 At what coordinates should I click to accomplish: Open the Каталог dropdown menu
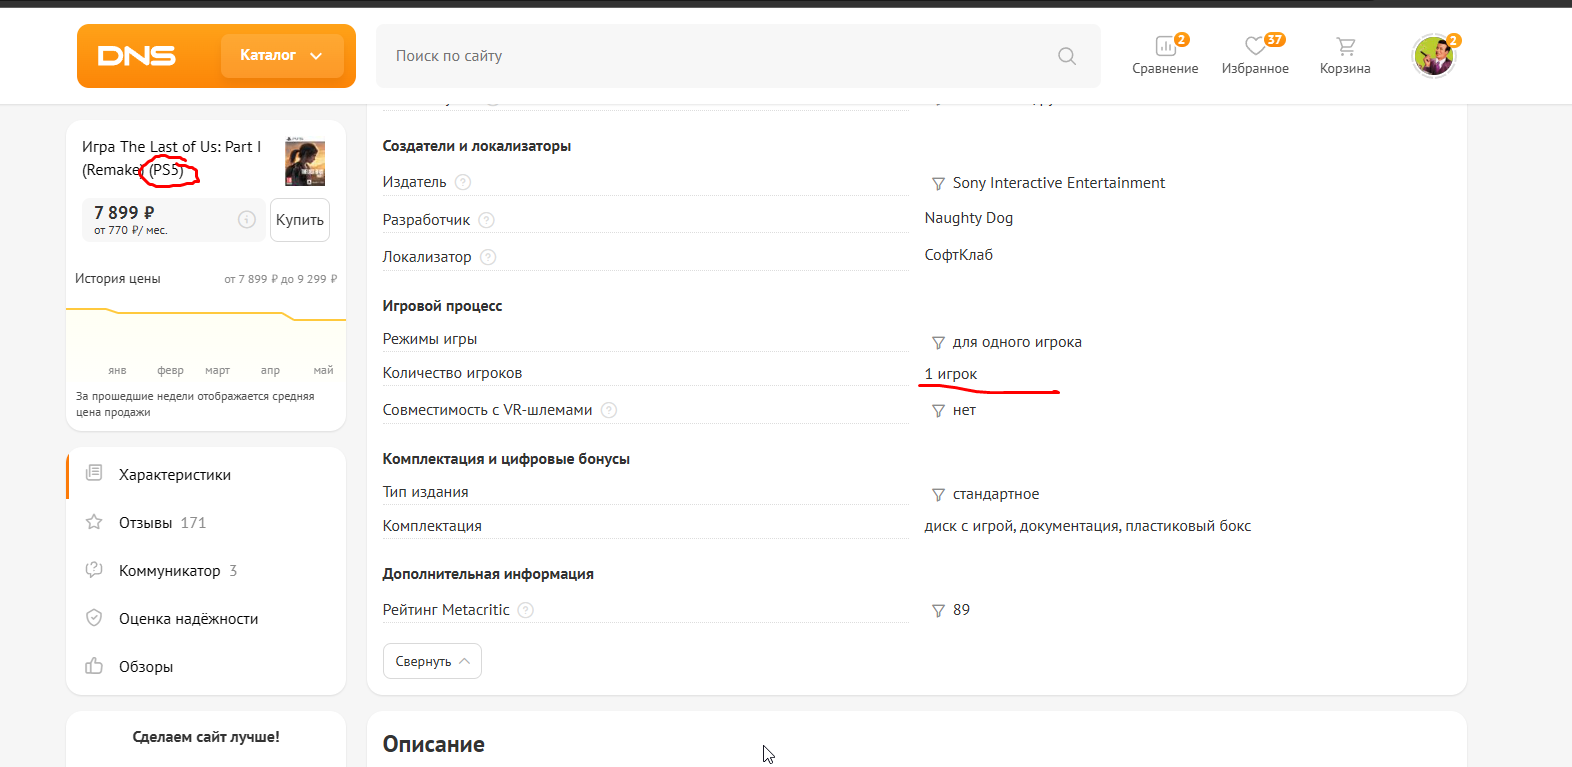click(x=281, y=56)
